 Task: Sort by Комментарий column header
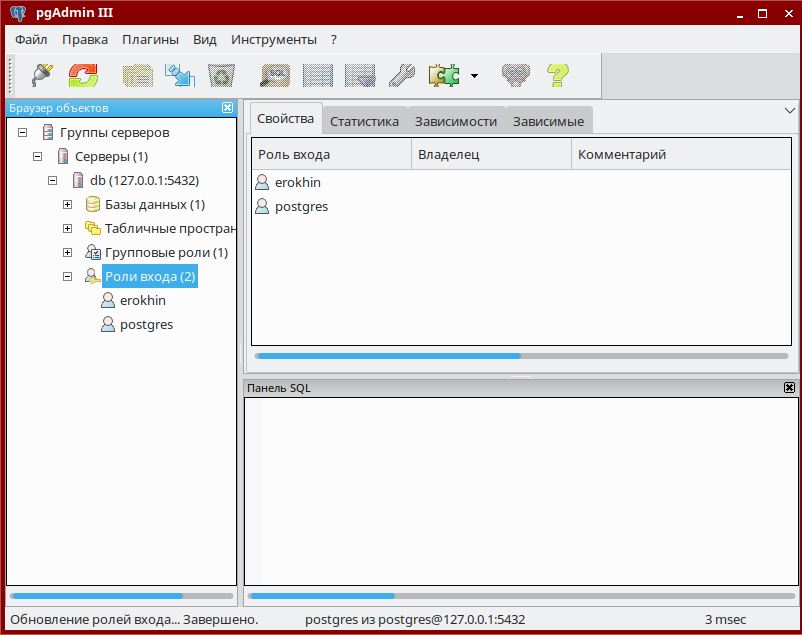[x=681, y=155]
